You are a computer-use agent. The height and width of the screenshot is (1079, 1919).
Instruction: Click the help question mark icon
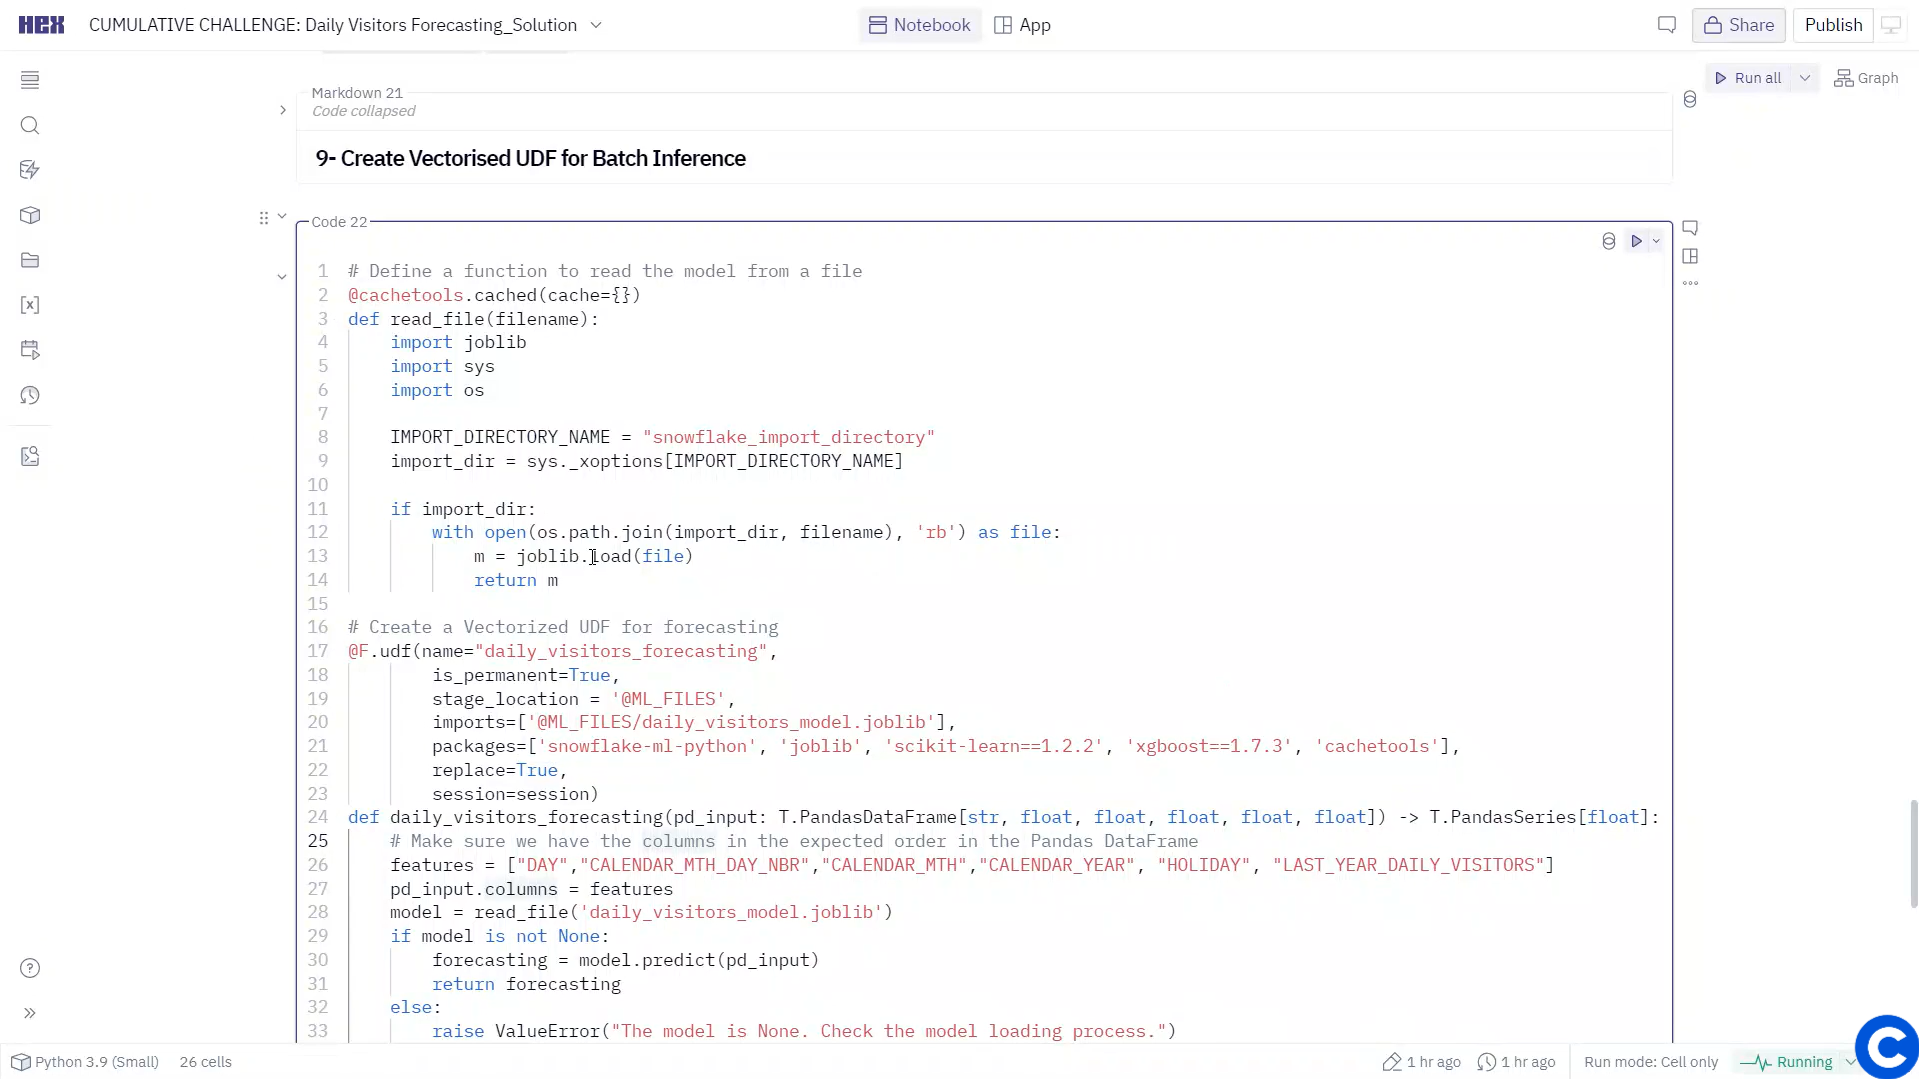tap(30, 968)
